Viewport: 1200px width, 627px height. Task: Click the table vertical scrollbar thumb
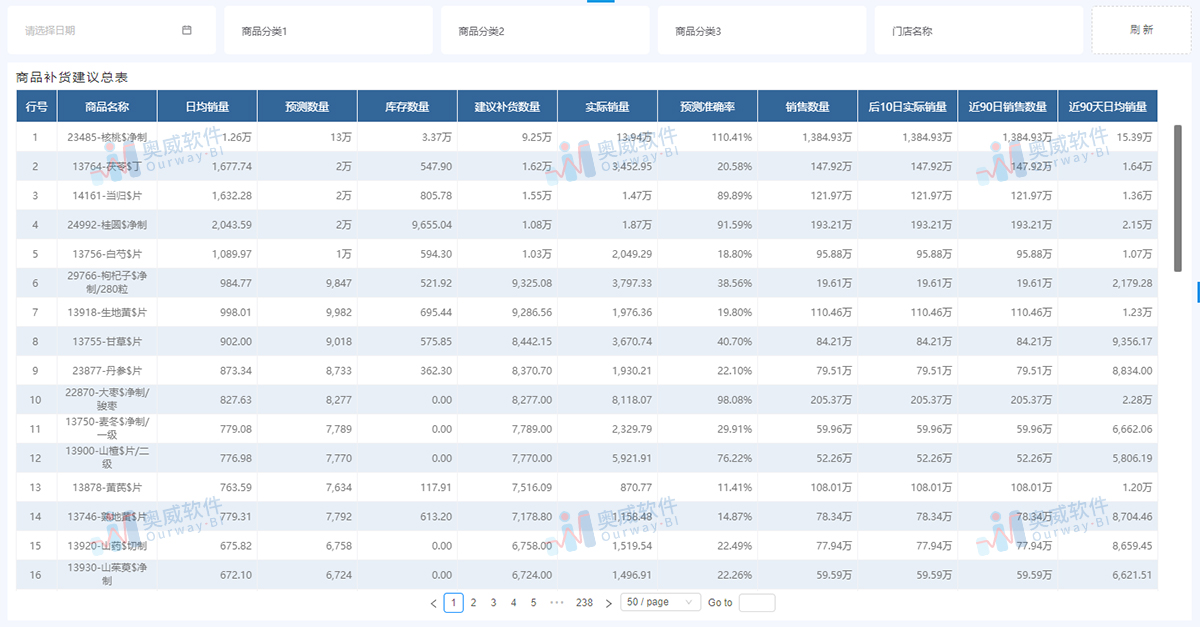1177,198
